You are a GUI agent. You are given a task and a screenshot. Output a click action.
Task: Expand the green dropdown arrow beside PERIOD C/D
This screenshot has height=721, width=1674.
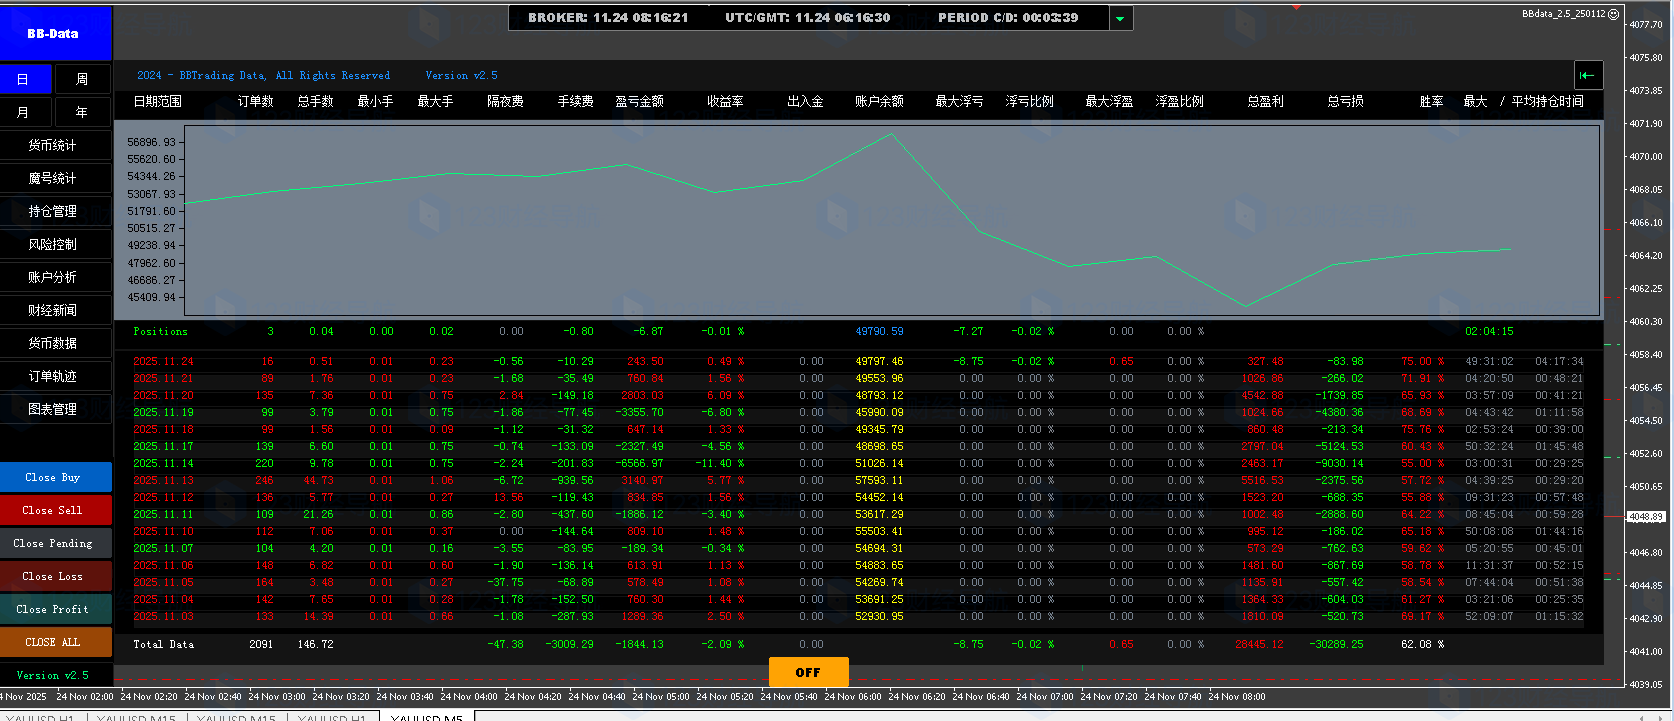(1121, 18)
